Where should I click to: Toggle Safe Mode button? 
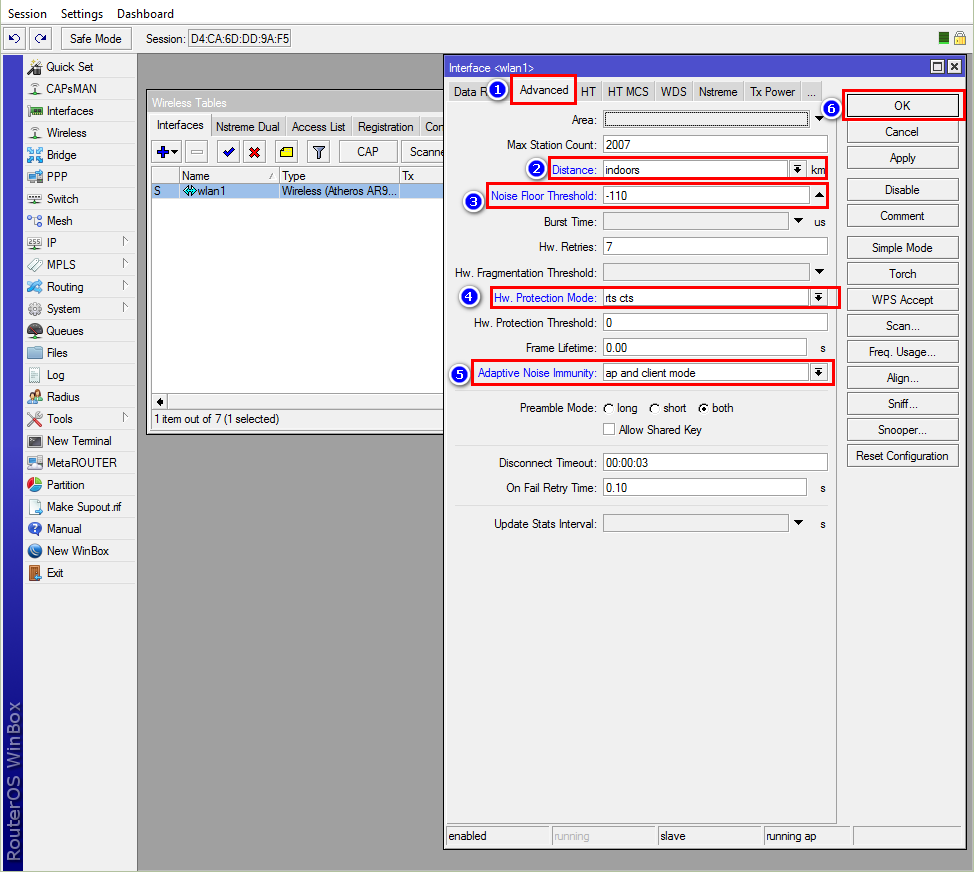(96, 39)
